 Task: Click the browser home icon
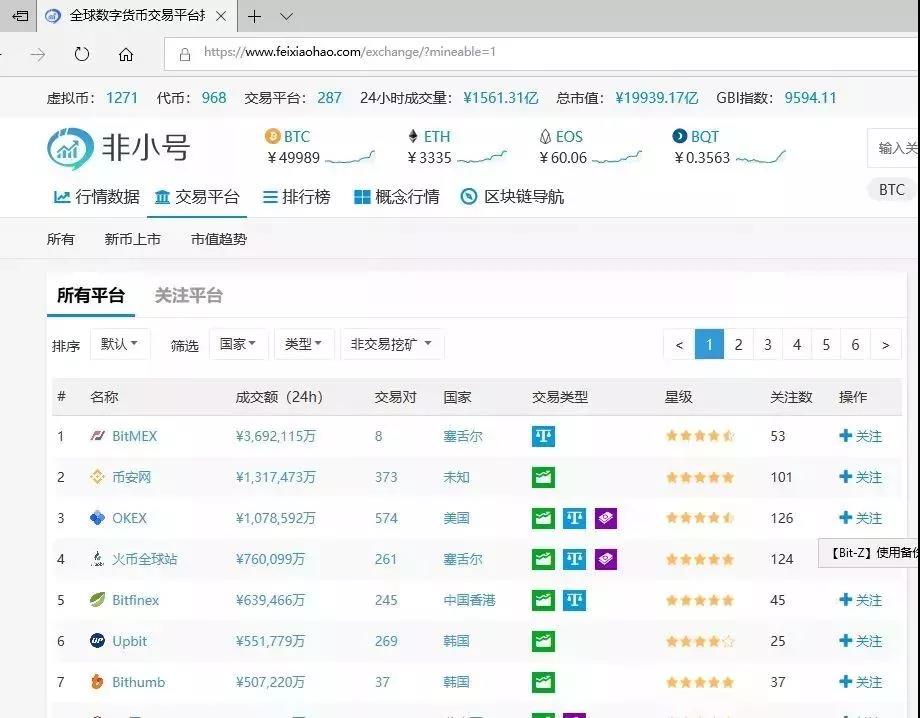126,54
